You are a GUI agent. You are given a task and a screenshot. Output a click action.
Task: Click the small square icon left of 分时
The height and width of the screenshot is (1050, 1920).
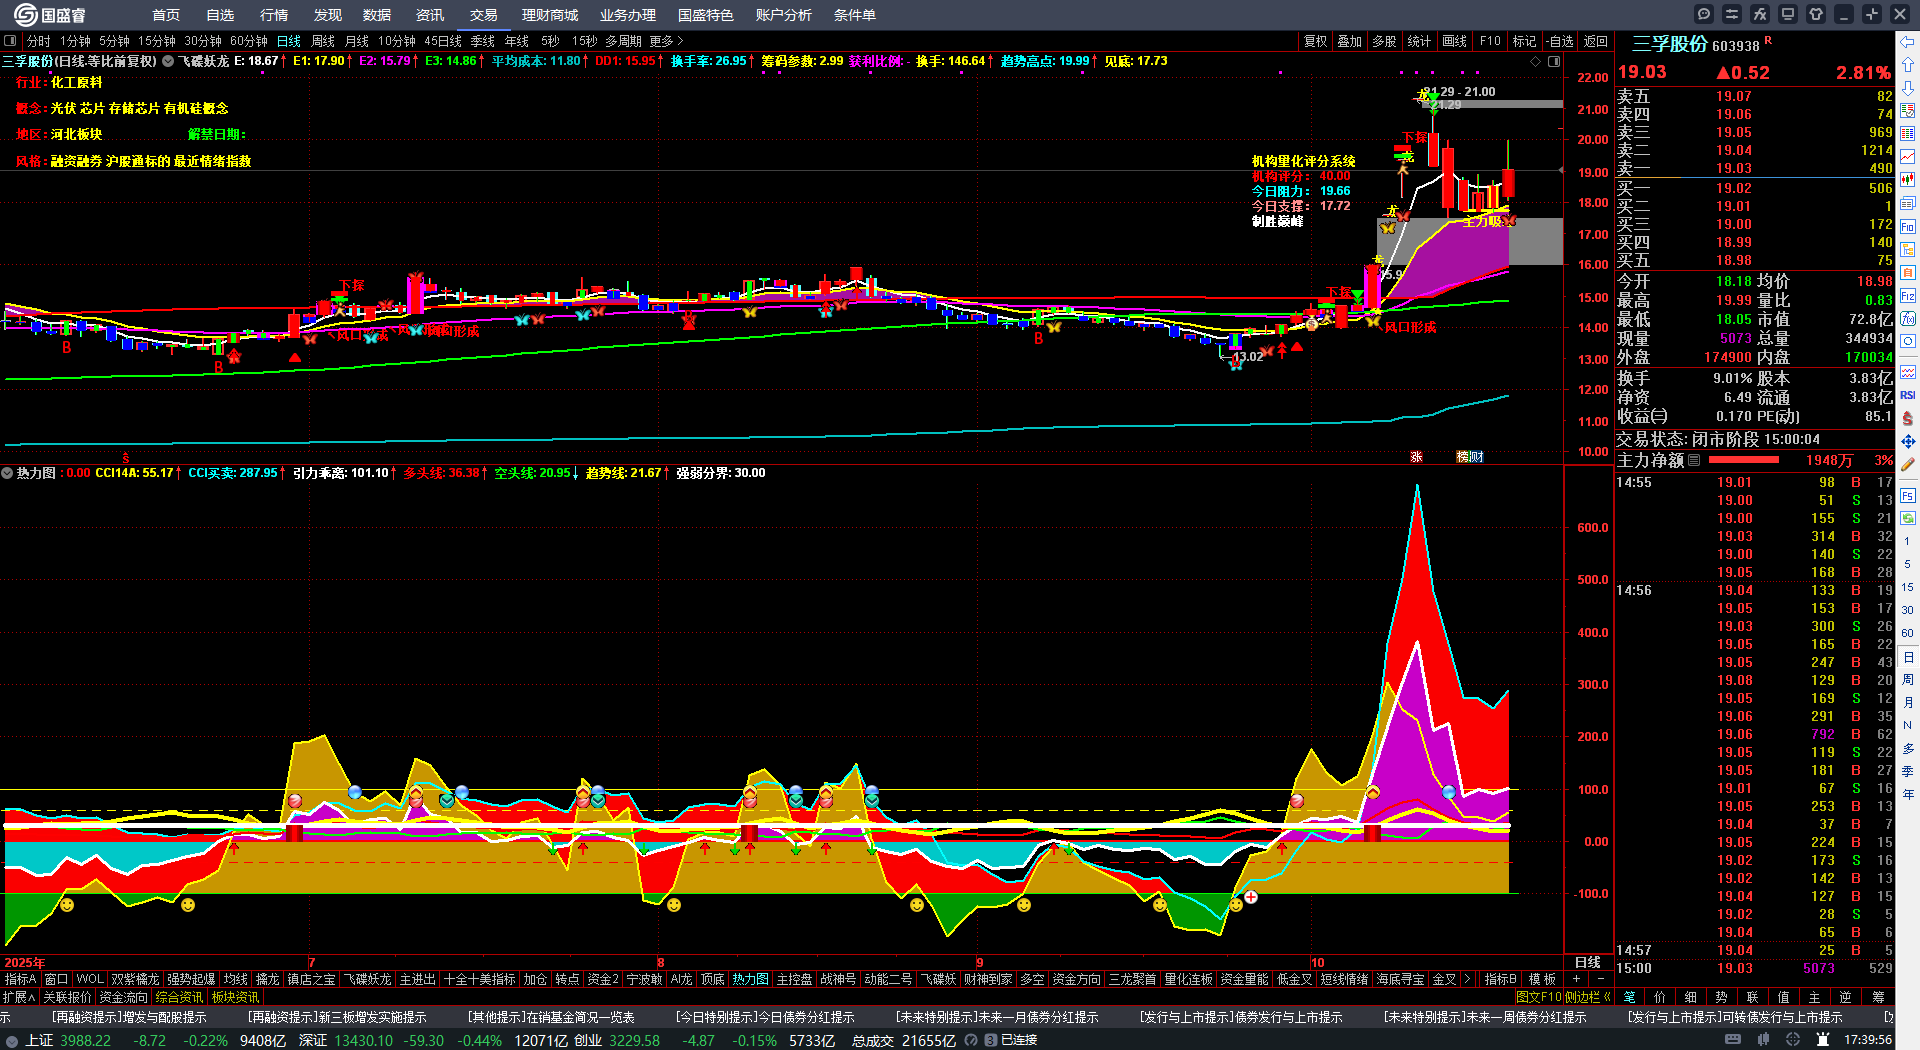[10, 41]
